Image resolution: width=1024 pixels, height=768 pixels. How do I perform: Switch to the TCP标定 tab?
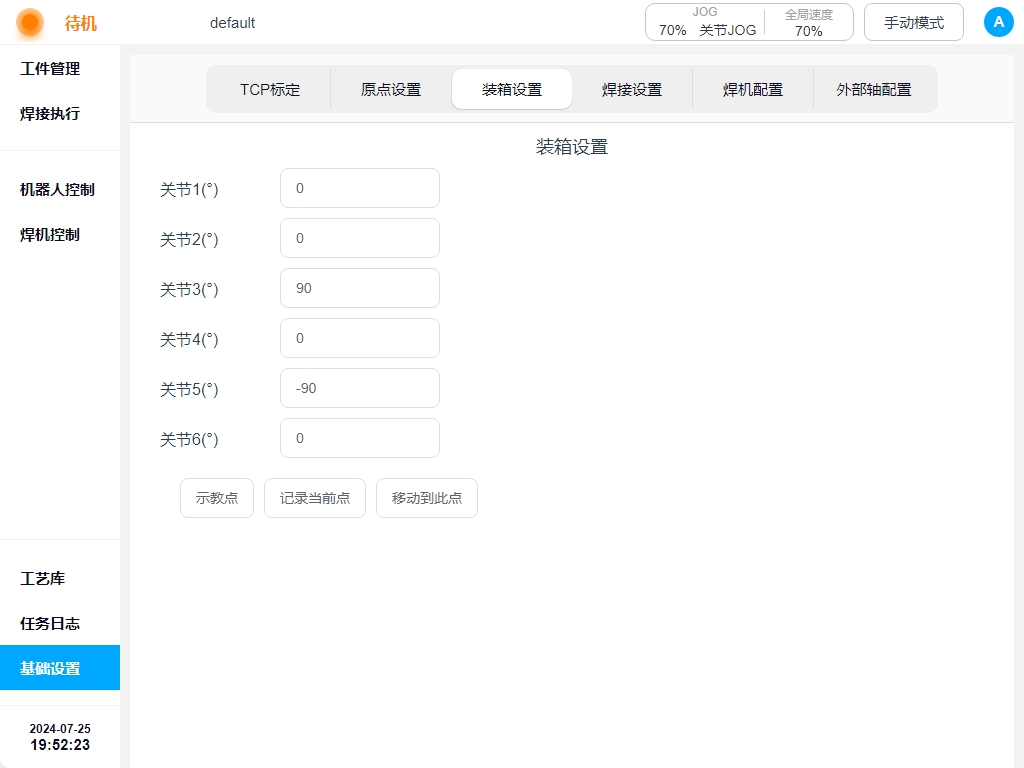[x=269, y=89]
